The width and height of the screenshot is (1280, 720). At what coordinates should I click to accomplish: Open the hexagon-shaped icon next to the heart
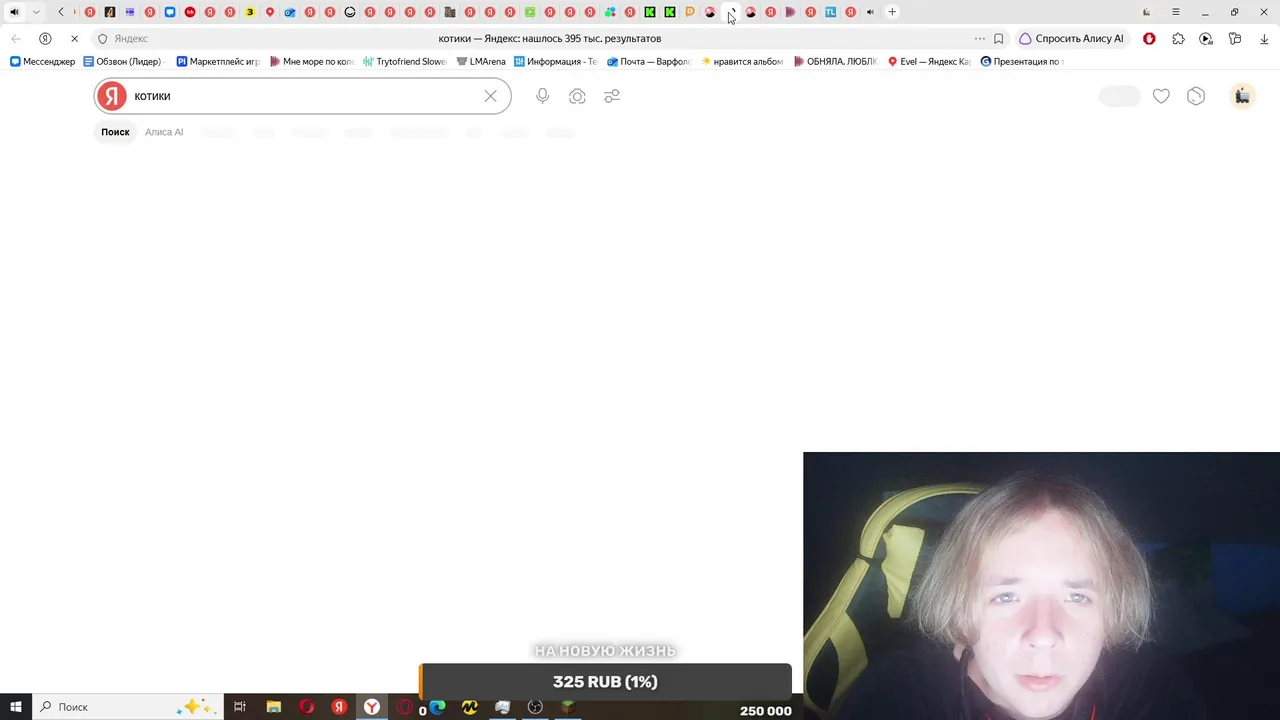click(x=1196, y=96)
